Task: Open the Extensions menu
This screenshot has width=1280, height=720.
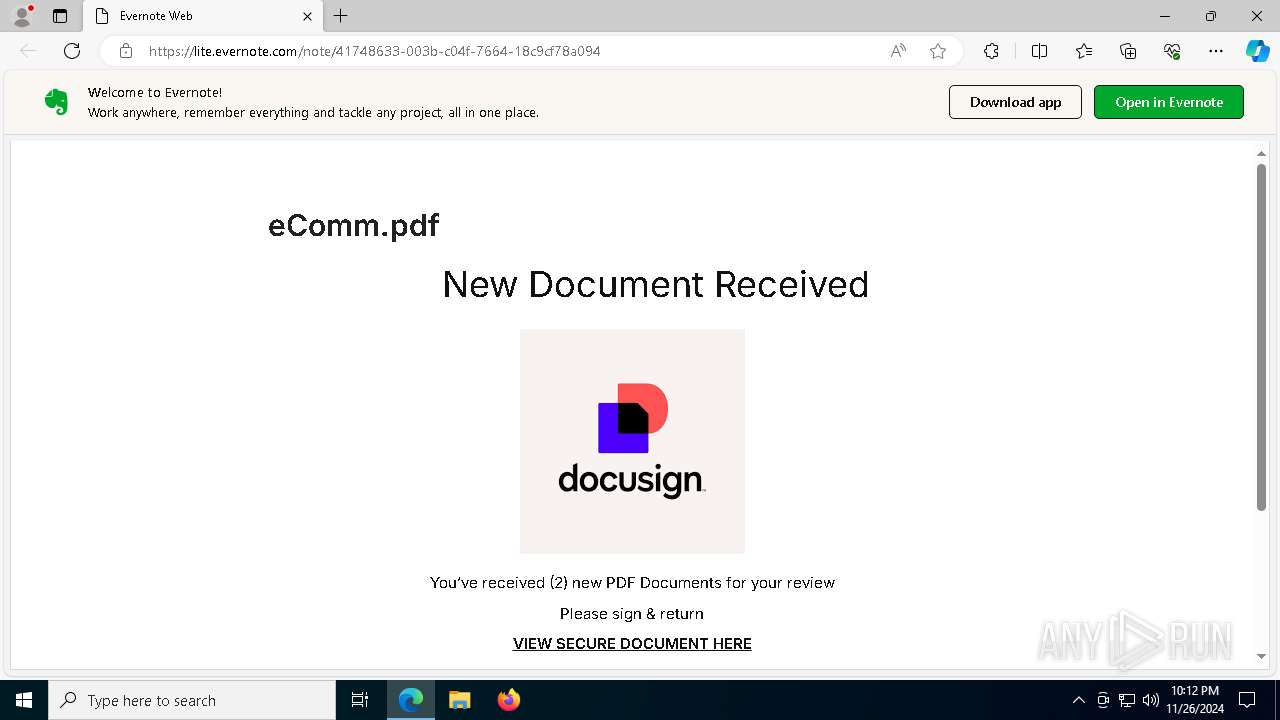Action: pyautogui.click(x=991, y=51)
